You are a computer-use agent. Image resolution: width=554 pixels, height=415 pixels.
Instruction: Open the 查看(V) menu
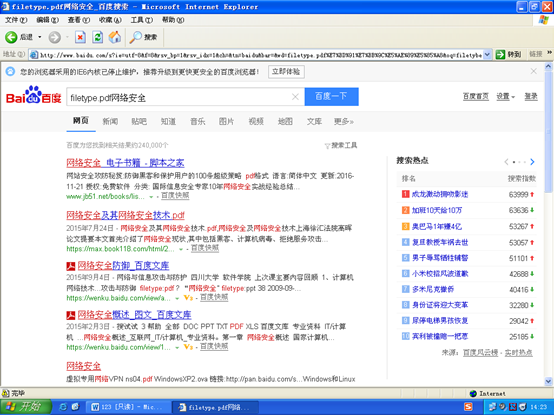79,20
